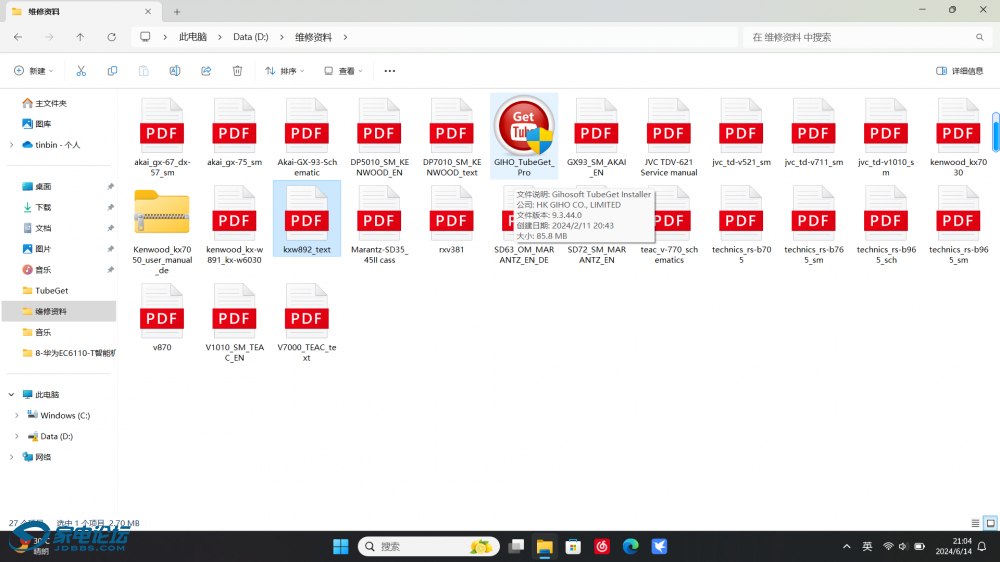
Task: Click the input language indicator 英
Action: coord(867,547)
